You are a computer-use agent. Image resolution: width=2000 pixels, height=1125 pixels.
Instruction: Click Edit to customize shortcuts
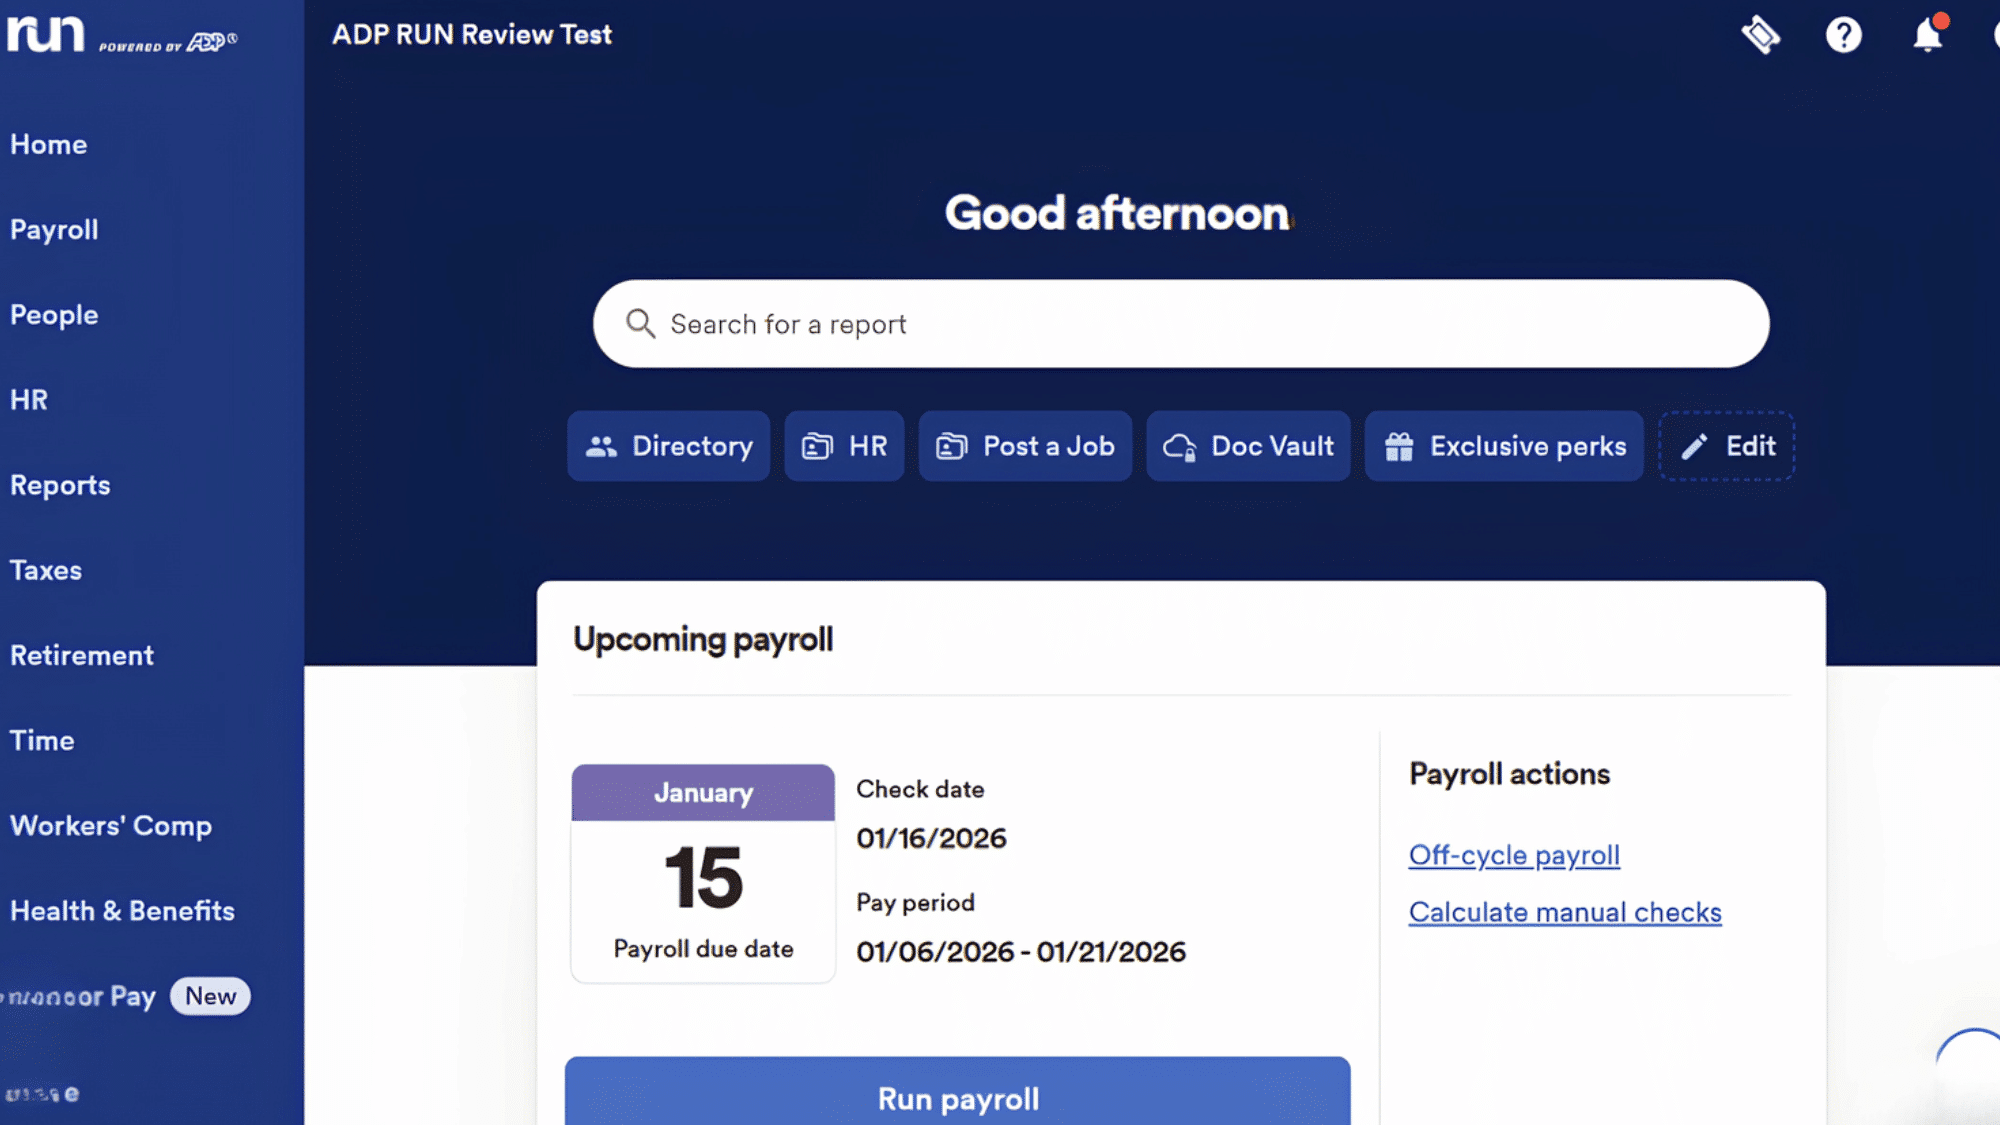(1727, 446)
